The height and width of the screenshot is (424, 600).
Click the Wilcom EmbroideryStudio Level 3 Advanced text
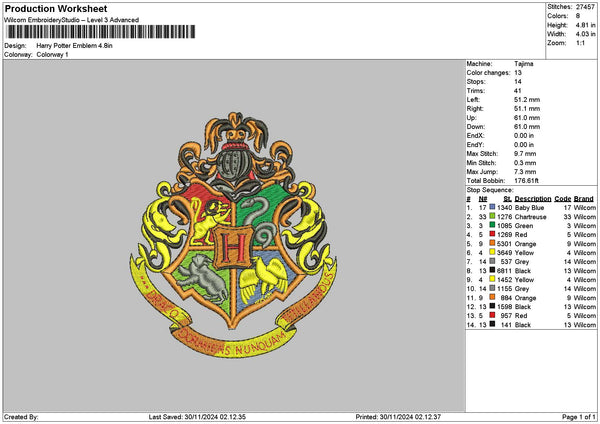[72, 20]
